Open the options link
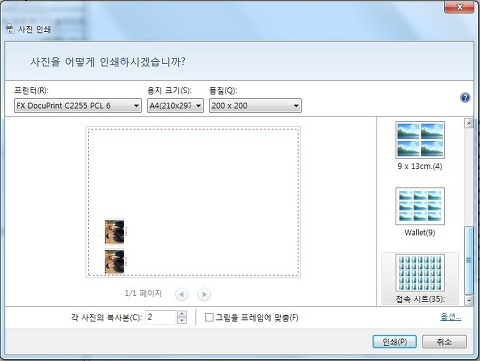480x361 pixels. [x=451, y=317]
